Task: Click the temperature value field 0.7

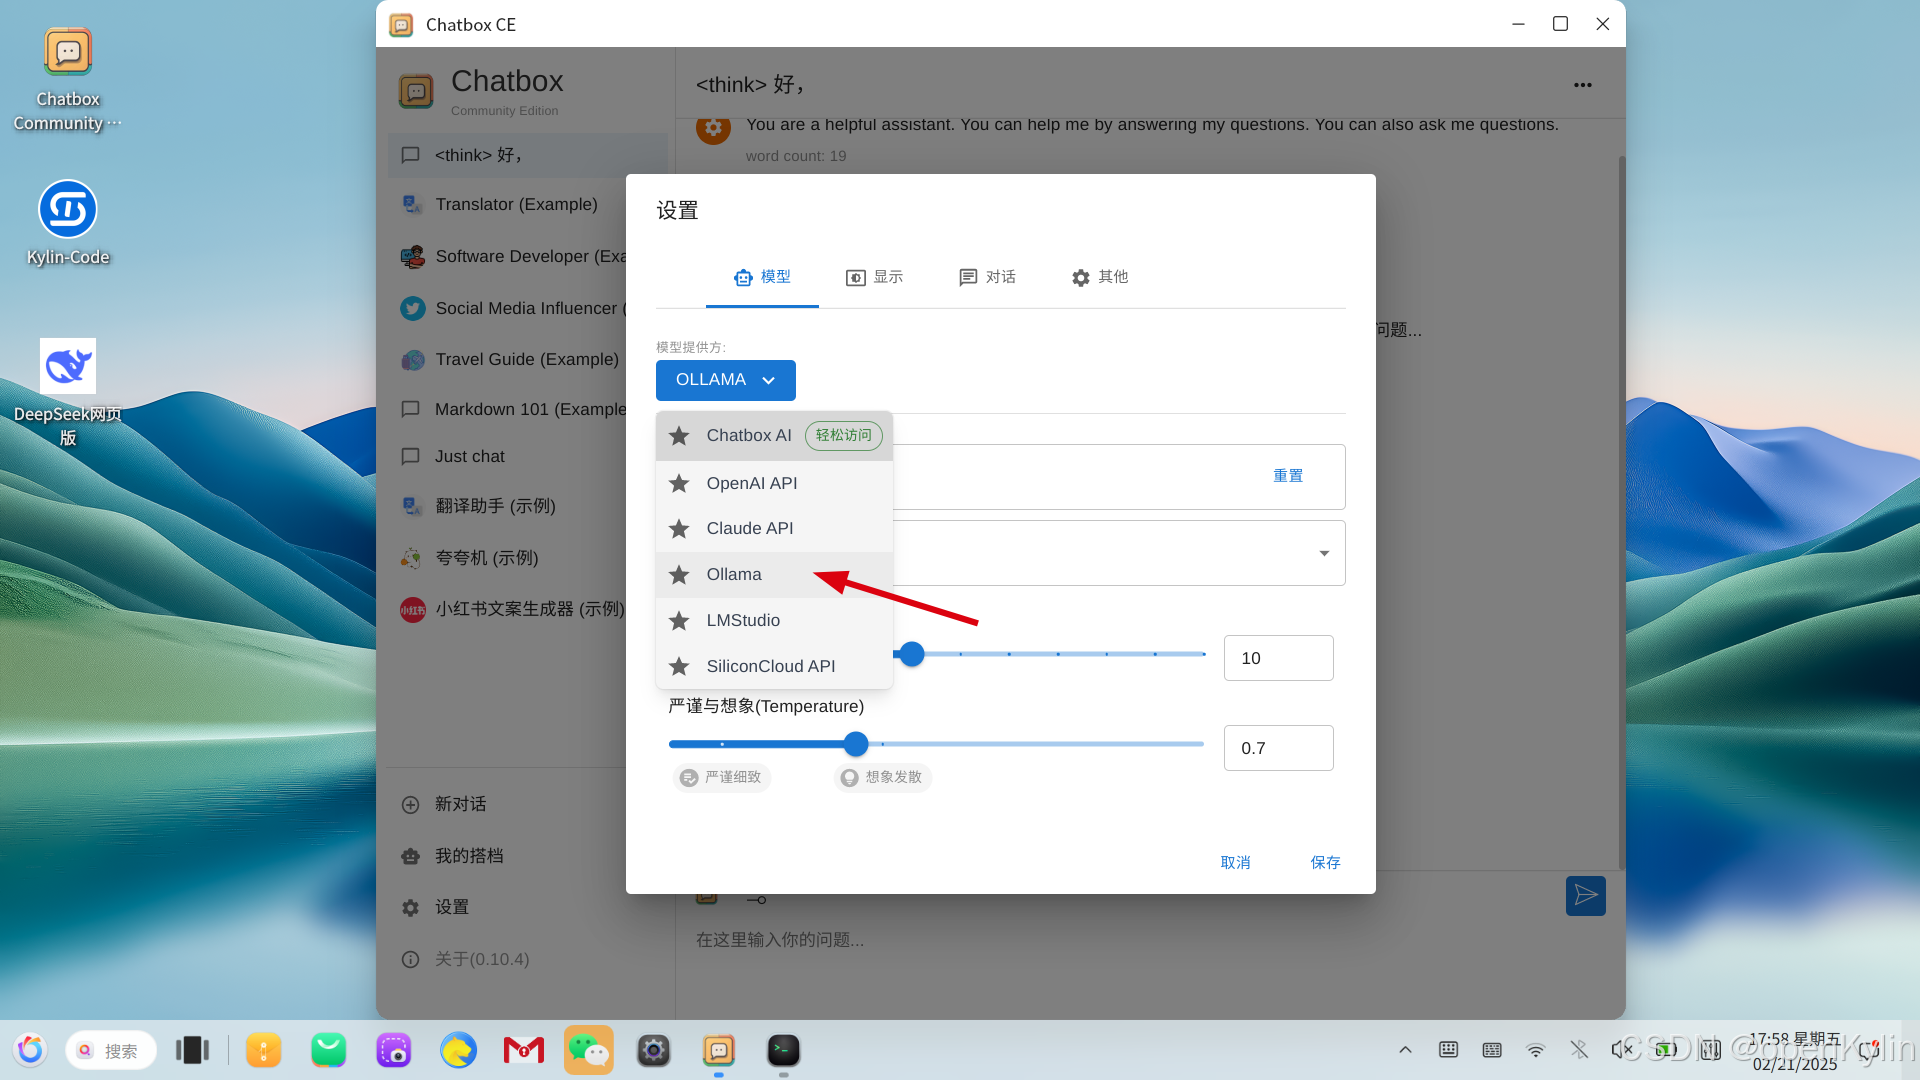Action: pos(1277,748)
